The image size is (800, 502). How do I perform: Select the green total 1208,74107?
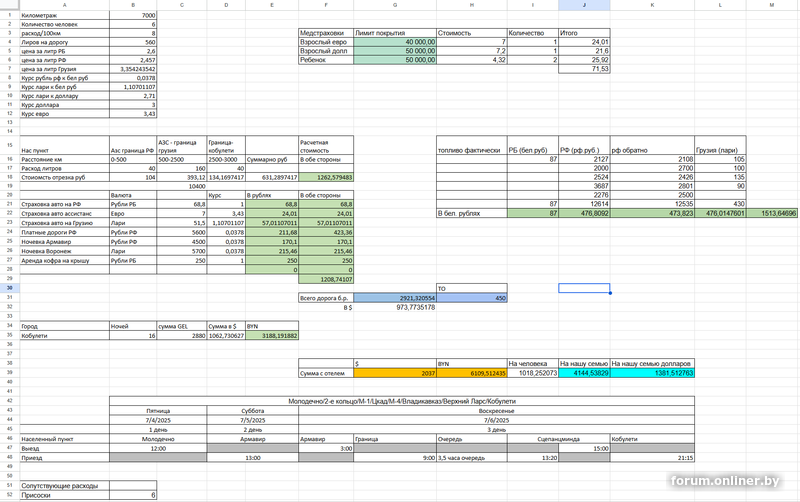pos(326,279)
